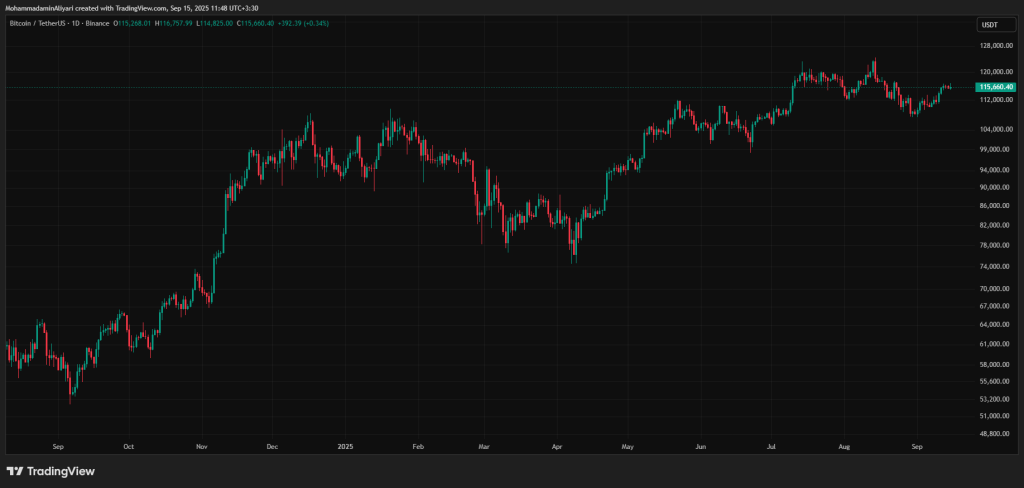Click the Mar label on time axis

tap(483, 447)
